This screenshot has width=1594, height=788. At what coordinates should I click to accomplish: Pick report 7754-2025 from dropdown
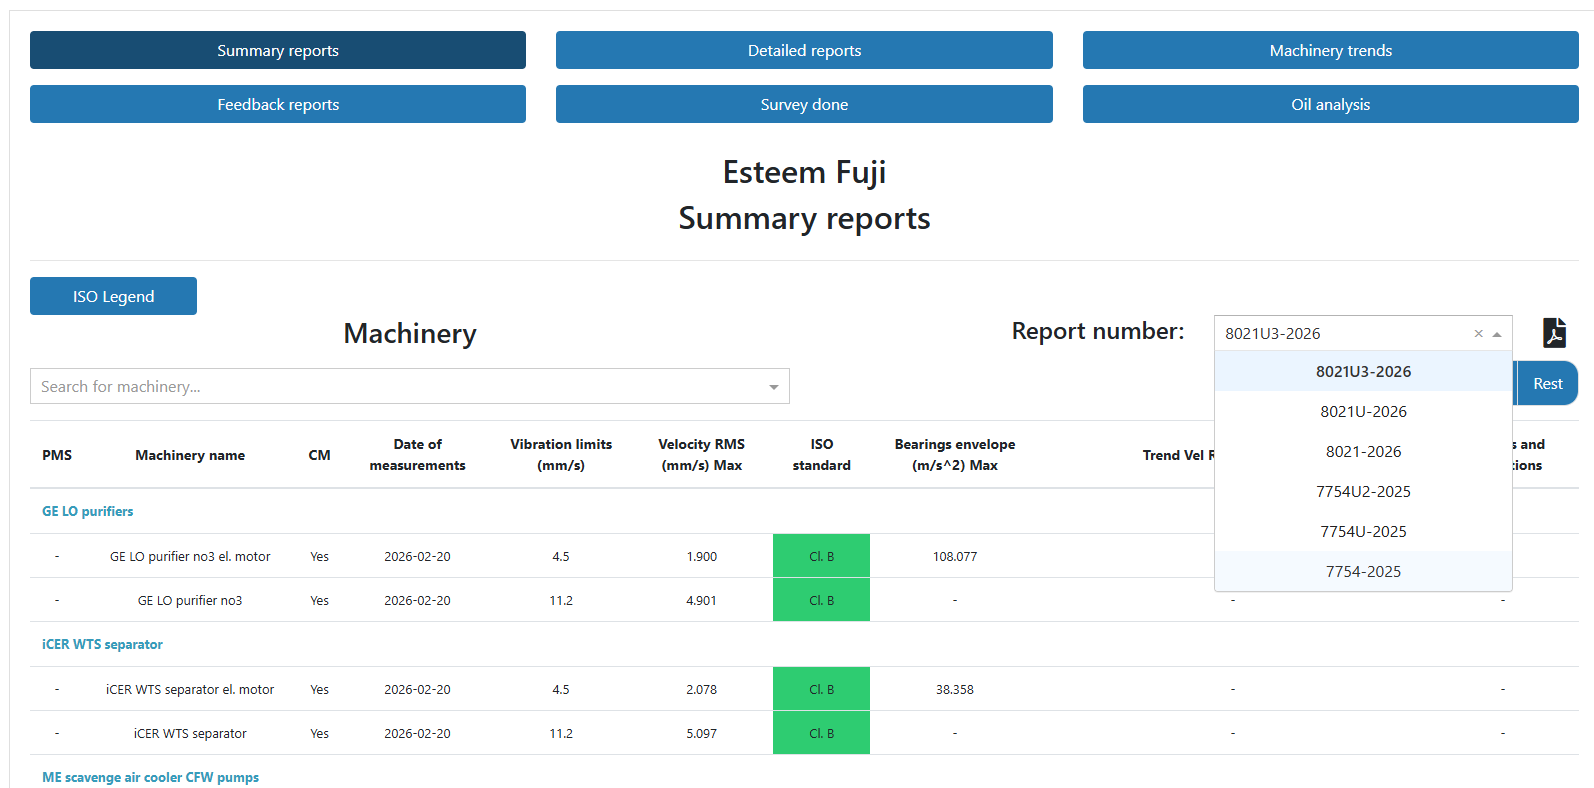pyautogui.click(x=1362, y=572)
